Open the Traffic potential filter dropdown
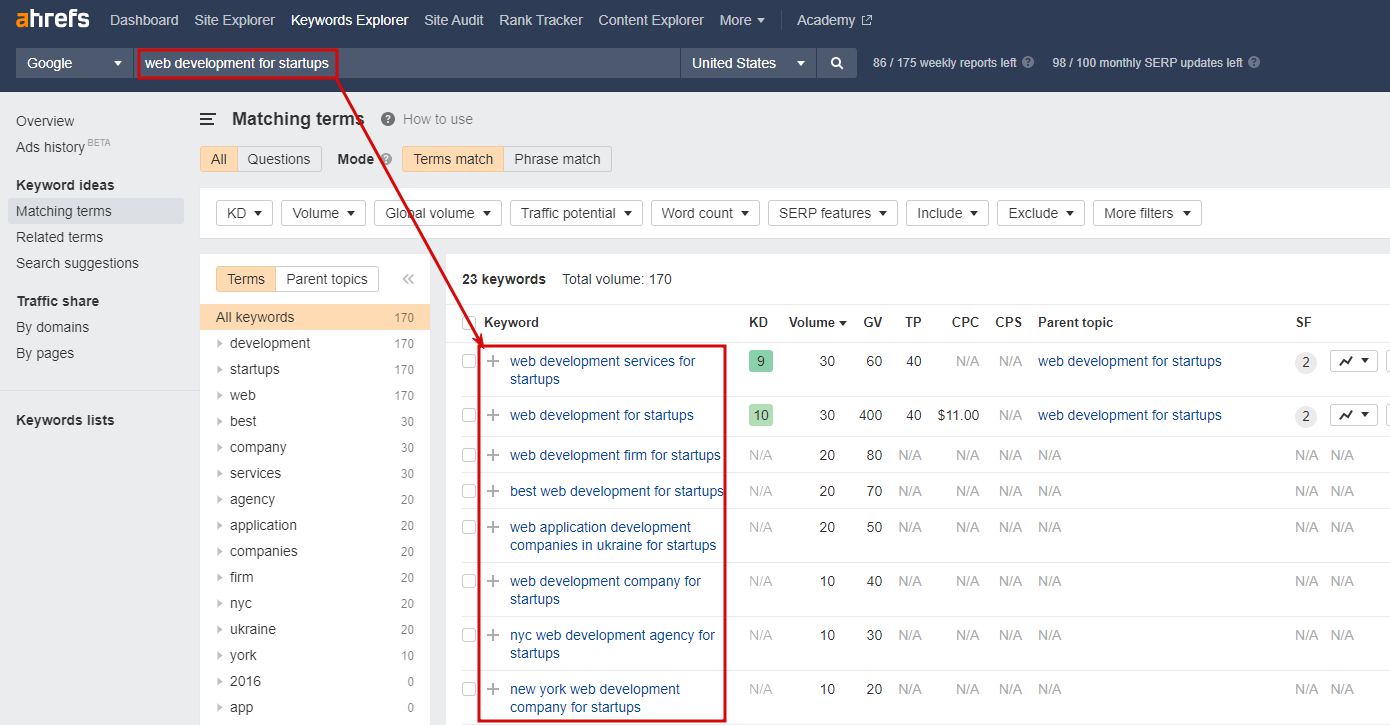The height and width of the screenshot is (725, 1390). click(x=576, y=213)
